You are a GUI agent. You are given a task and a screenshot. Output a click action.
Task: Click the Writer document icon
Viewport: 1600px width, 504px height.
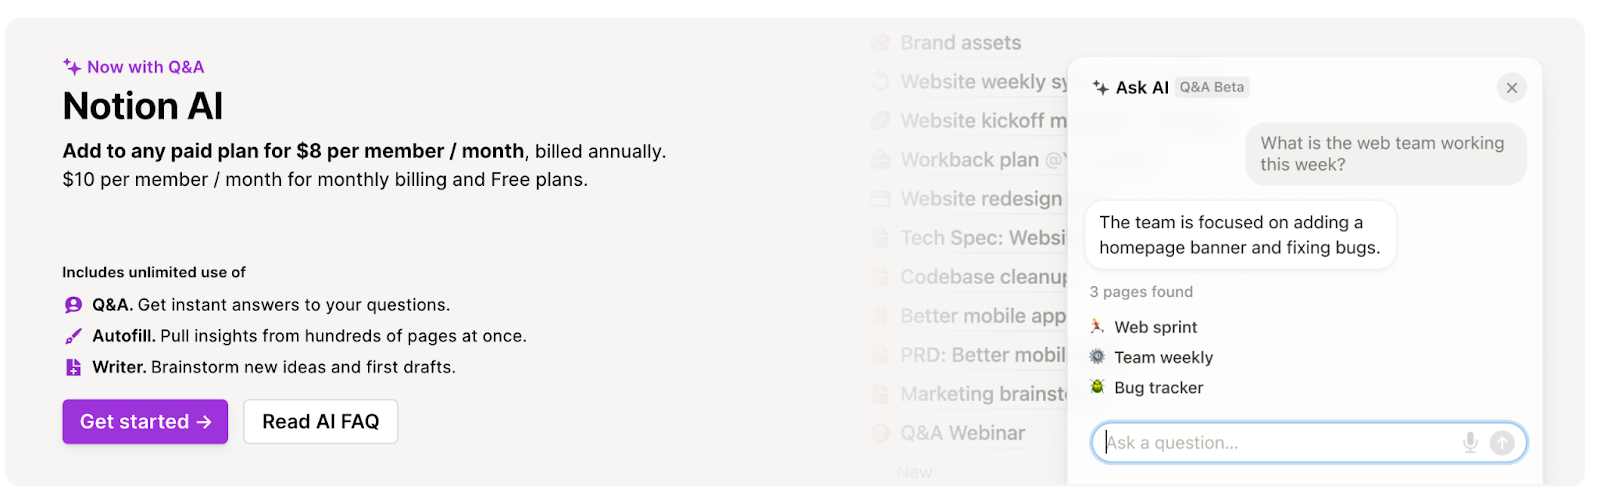pos(73,367)
